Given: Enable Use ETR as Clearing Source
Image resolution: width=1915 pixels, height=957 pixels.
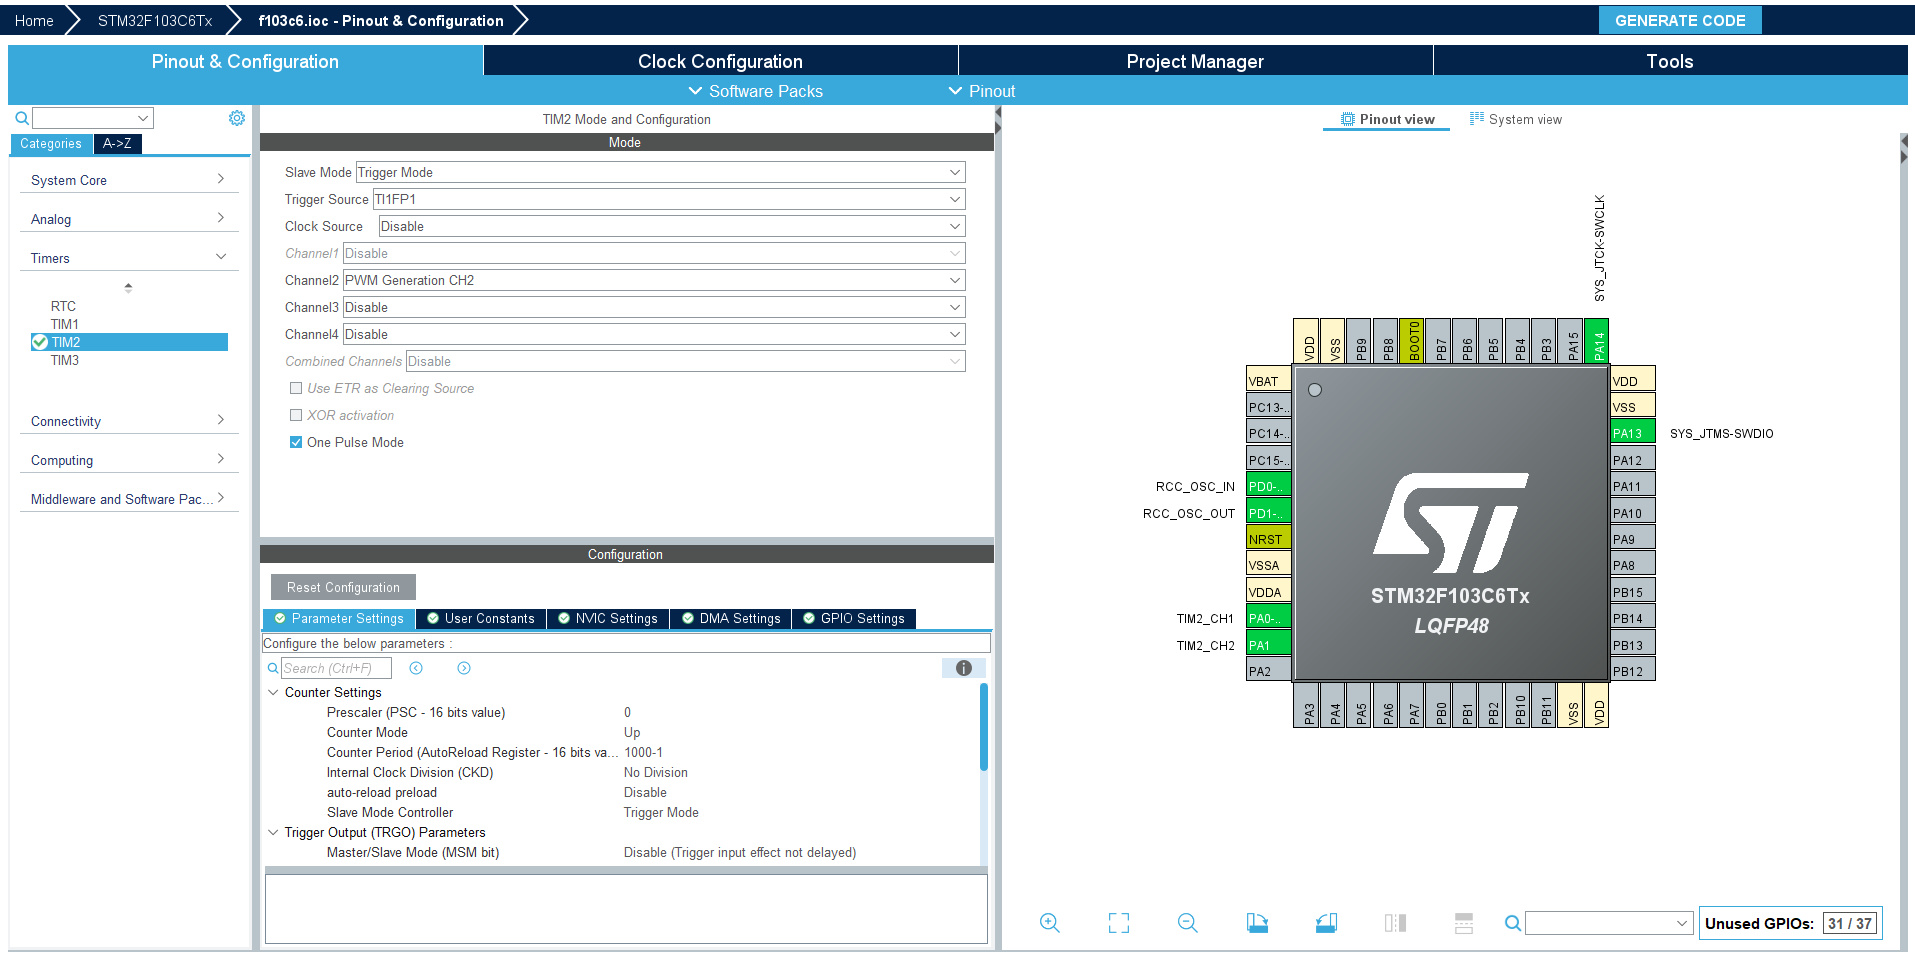Looking at the screenshot, I should [x=296, y=388].
